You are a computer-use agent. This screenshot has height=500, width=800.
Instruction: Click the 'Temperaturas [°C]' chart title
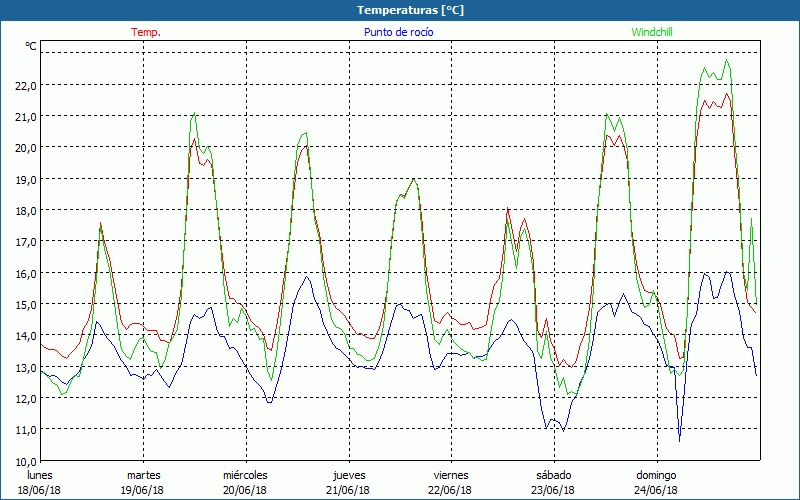[410, 10]
